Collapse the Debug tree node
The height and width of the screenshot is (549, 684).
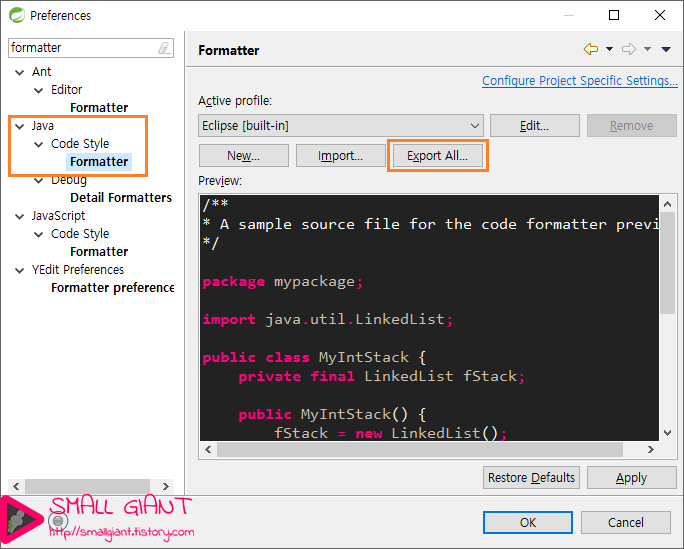tap(39, 181)
